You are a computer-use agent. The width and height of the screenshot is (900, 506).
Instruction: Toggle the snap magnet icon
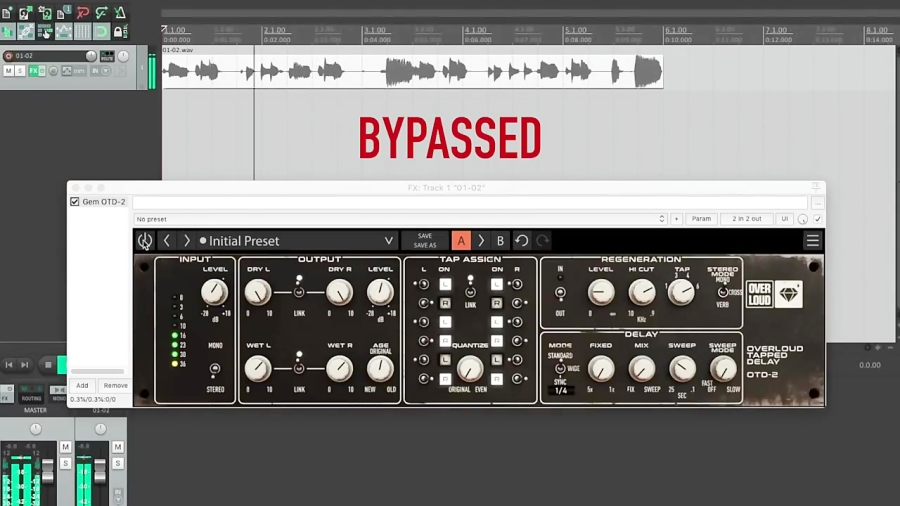102,31
